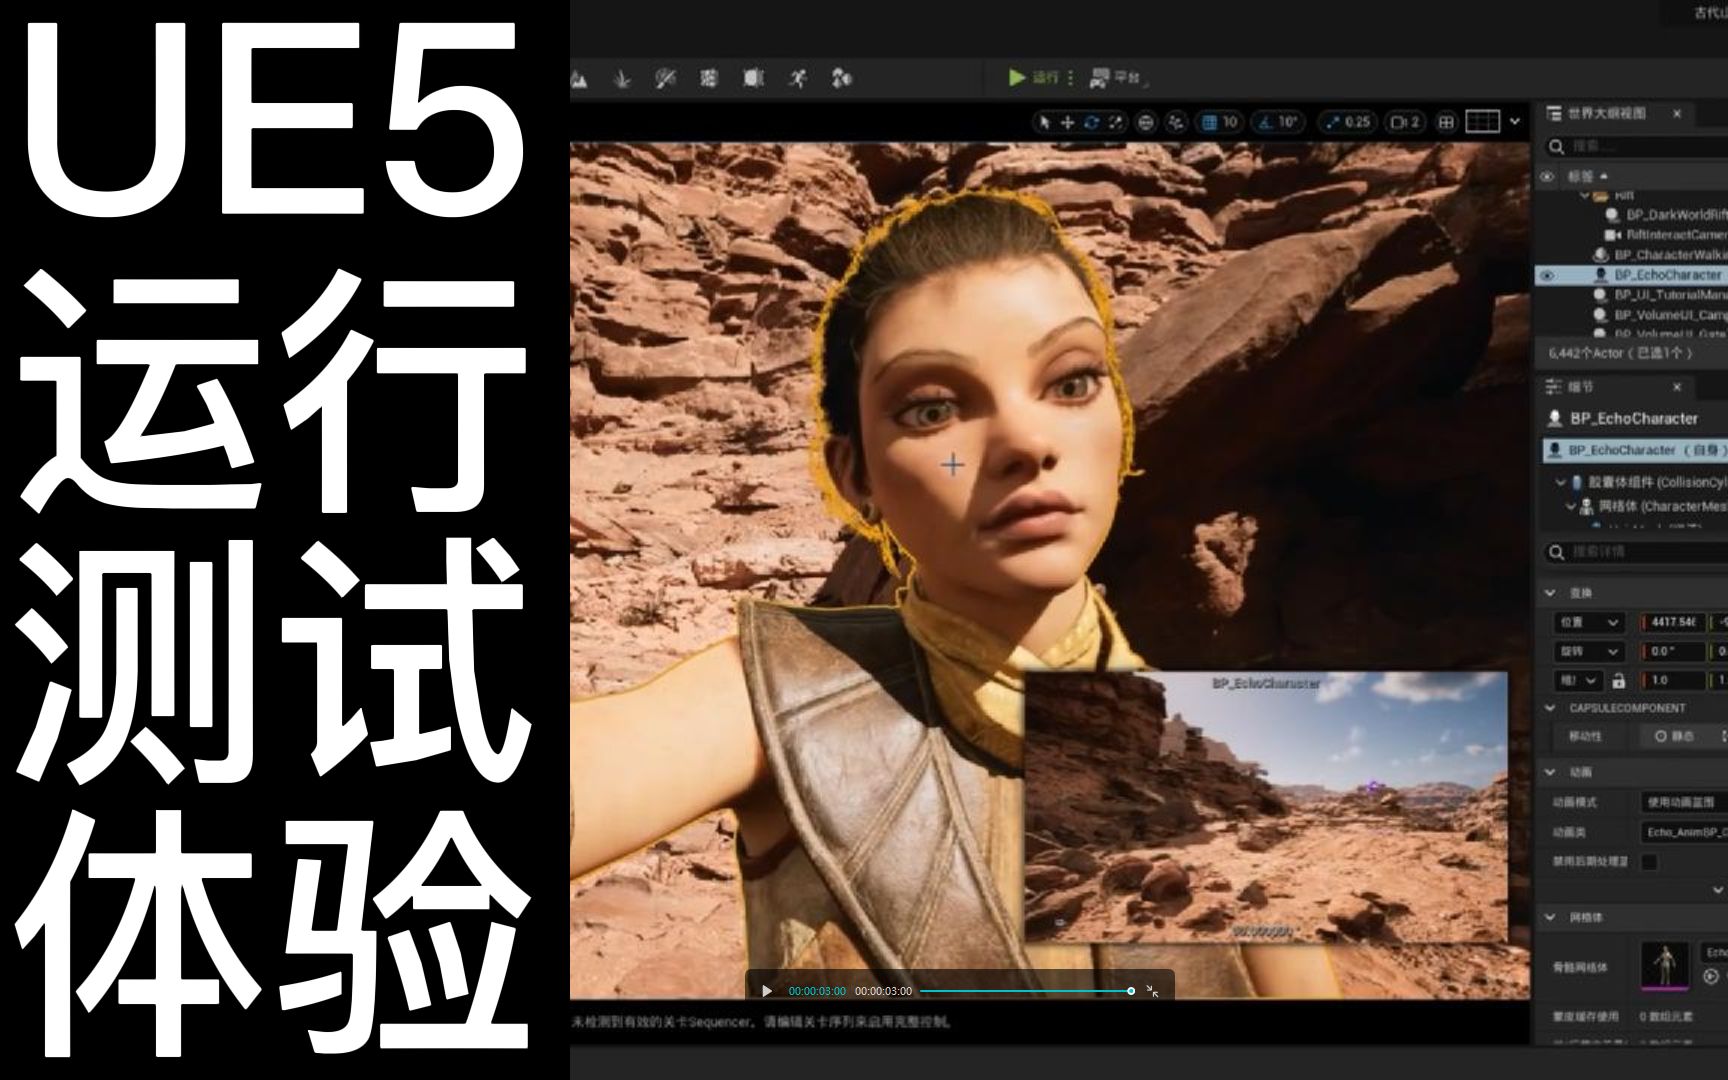Viewport: 1728px width, 1080px height.
Task: Click the 世界大纲视图 panel icon
Action: click(1553, 113)
